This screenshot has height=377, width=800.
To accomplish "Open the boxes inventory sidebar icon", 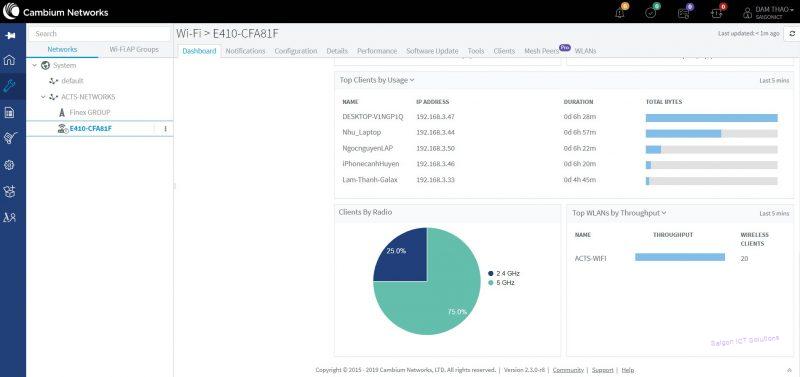I will [9, 191].
